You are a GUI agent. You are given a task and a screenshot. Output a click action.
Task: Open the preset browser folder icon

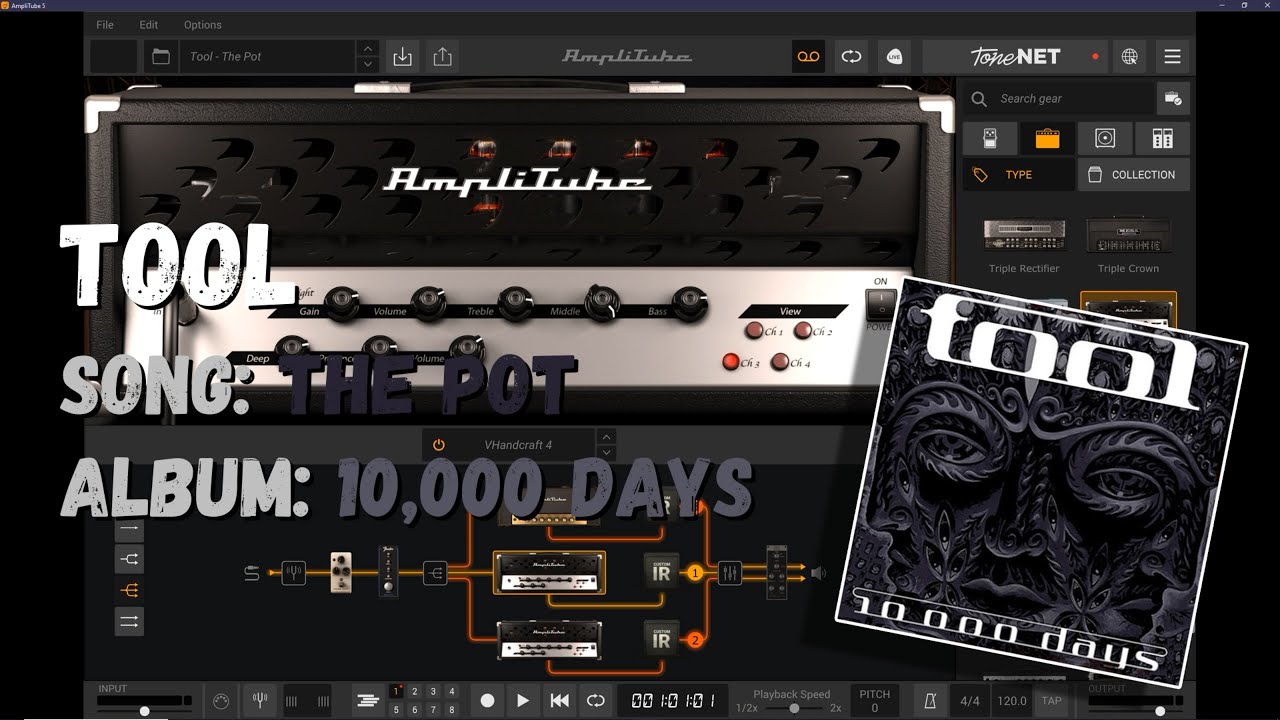(160, 57)
